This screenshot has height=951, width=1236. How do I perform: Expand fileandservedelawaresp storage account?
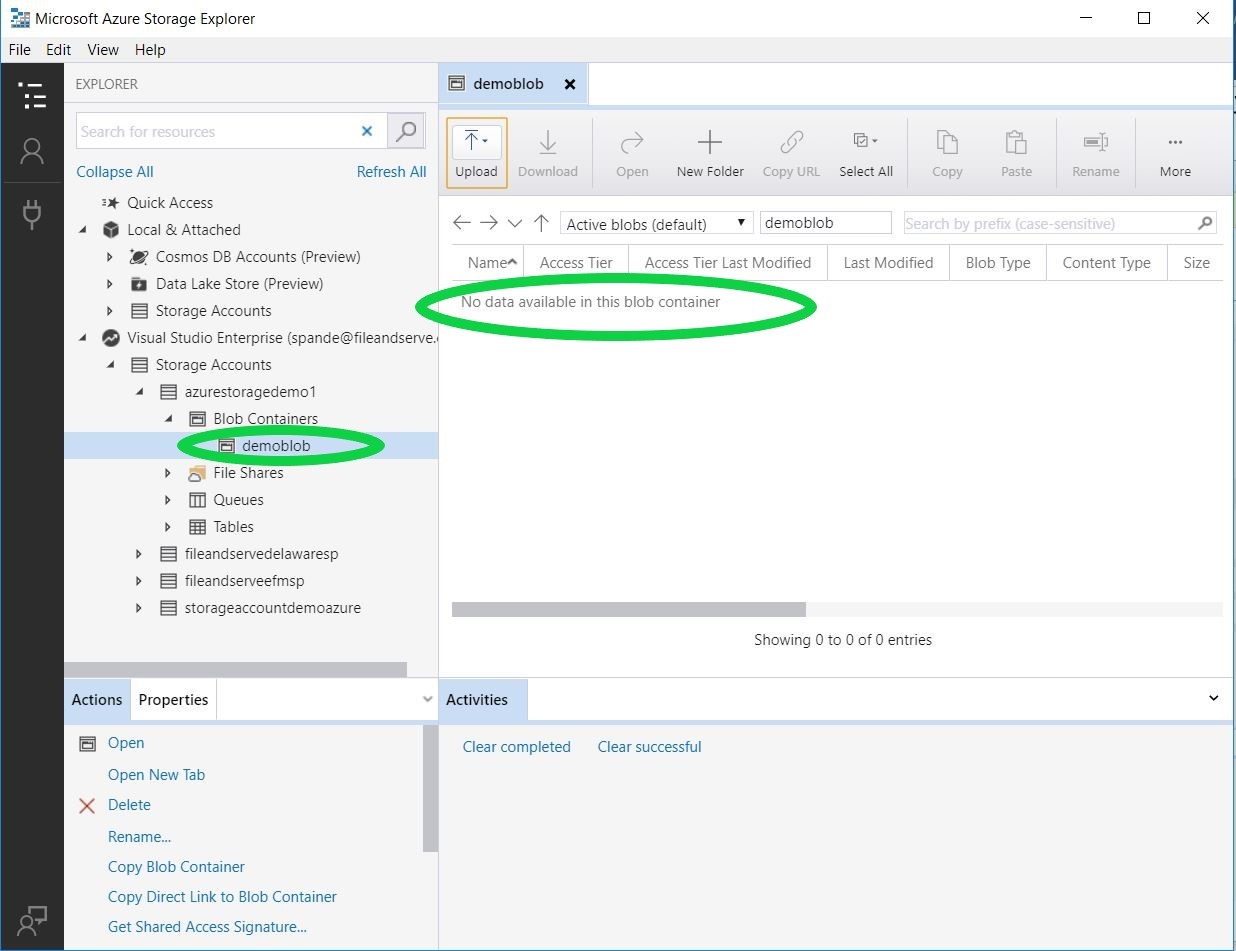pos(140,554)
